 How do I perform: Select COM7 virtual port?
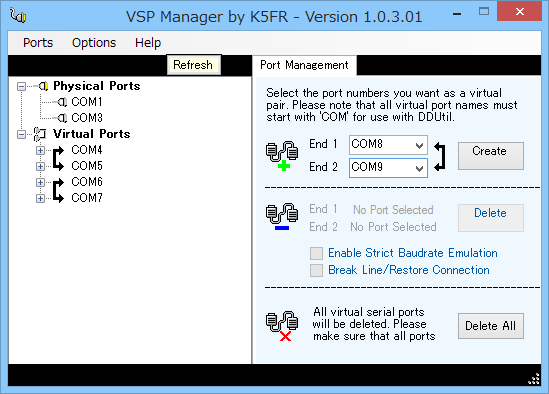tap(87, 198)
